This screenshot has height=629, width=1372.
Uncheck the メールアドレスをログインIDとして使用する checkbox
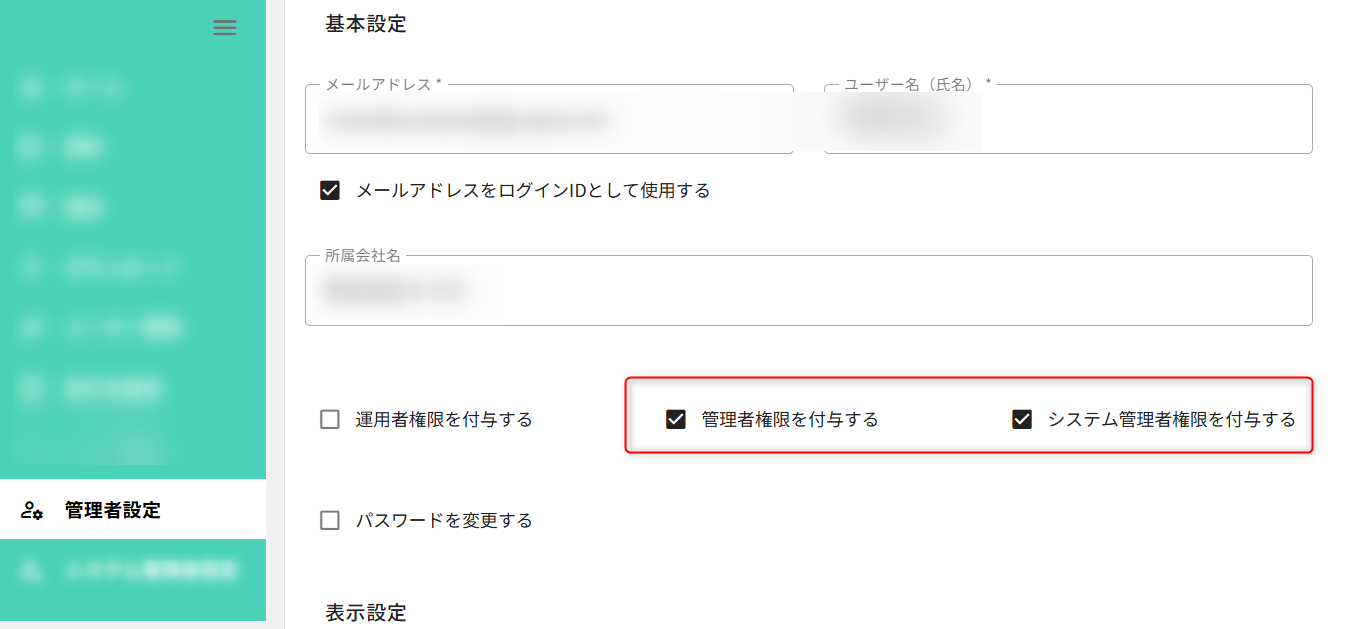click(x=330, y=190)
